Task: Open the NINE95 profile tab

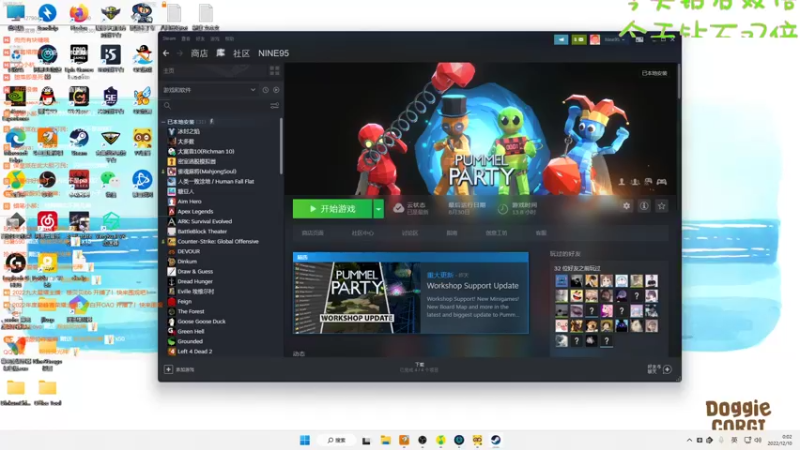Action: pos(273,53)
